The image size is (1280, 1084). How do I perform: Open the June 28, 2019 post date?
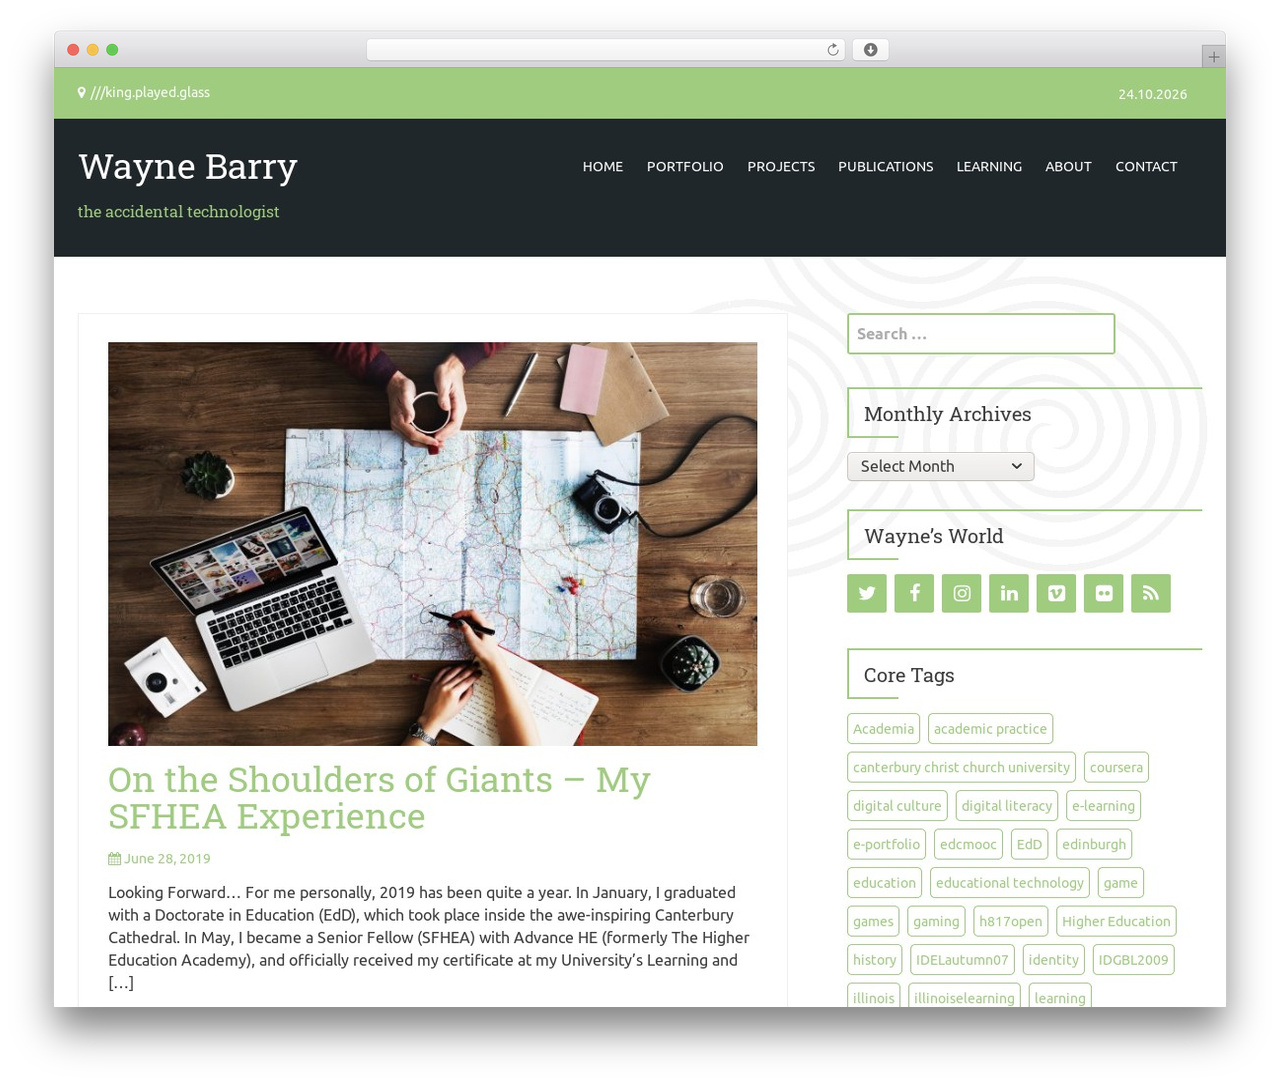tap(167, 858)
